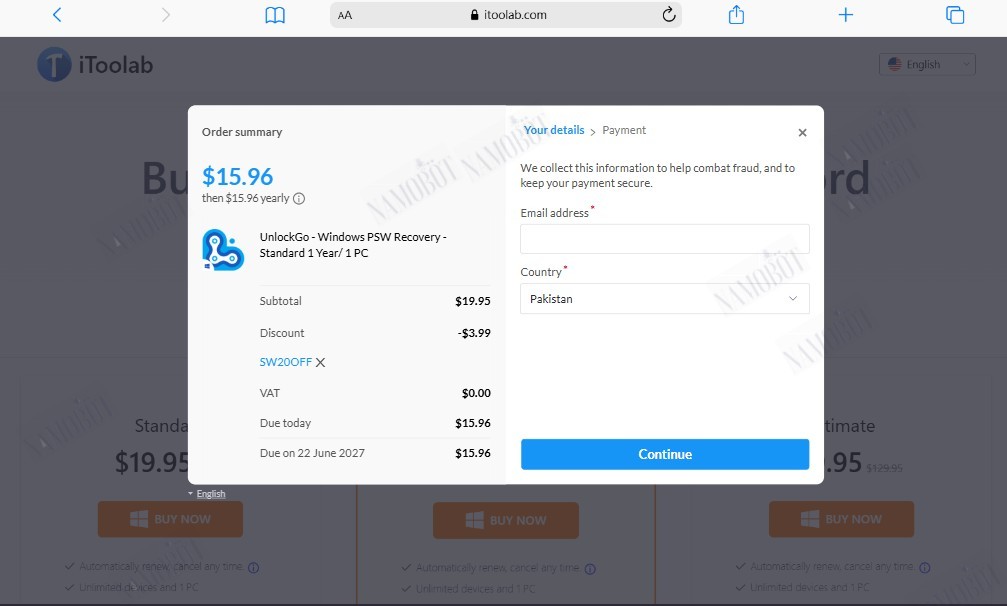Click the VAT $0.00 amount
This screenshot has height=606, width=1007.
coord(476,393)
